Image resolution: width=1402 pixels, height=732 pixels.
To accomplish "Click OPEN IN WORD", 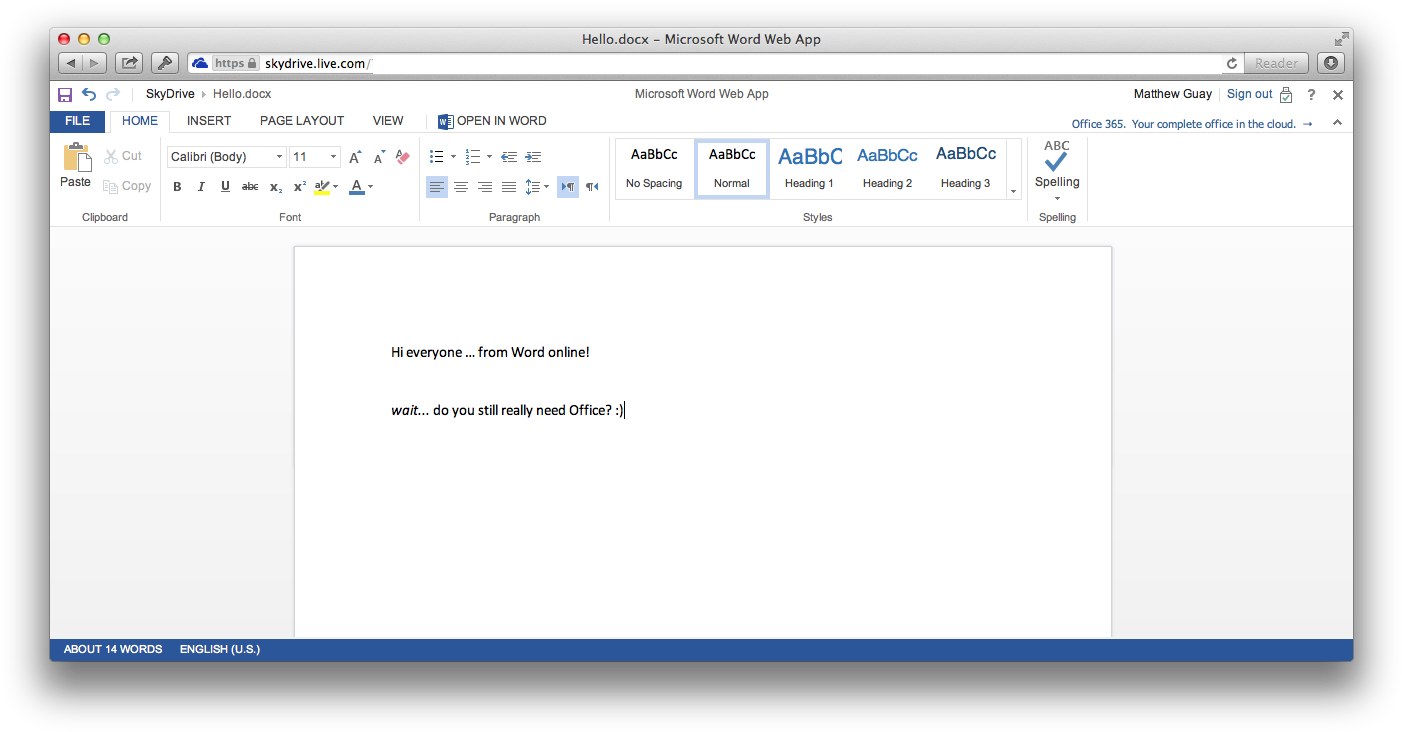I will (x=501, y=120).
